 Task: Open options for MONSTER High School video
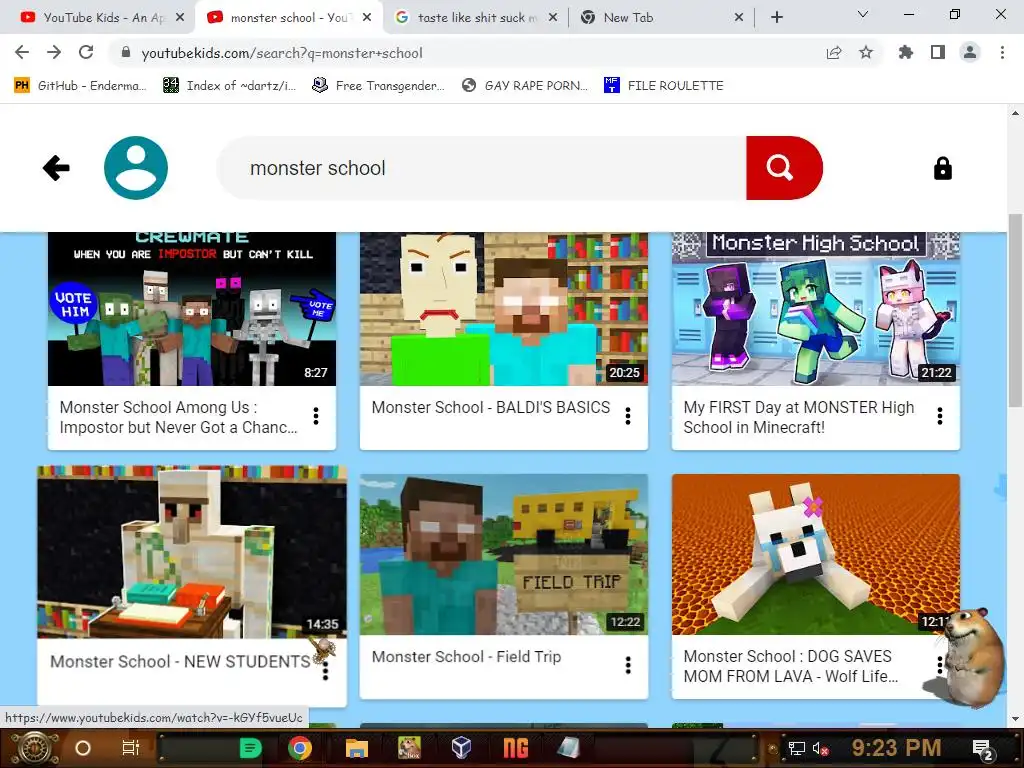click(940, 416)
